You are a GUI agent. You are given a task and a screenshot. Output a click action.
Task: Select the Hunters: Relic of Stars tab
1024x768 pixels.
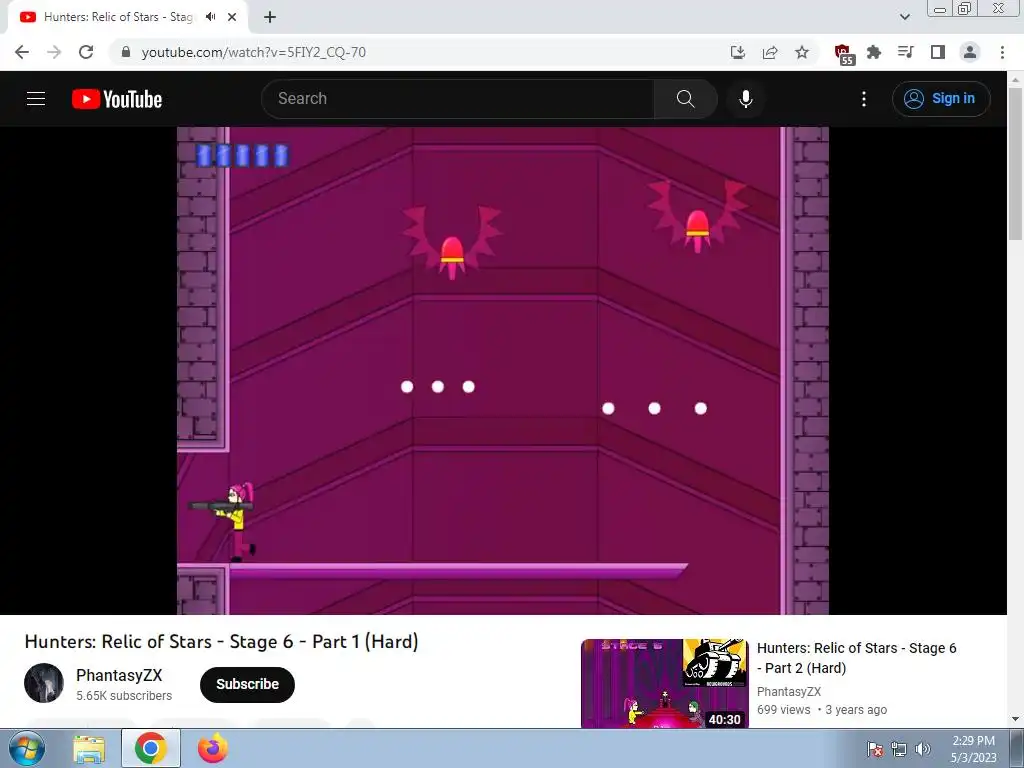coord(127,17)
